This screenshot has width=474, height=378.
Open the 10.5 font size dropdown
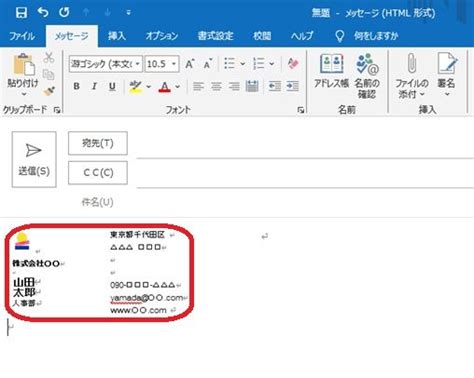coord(173,64)
